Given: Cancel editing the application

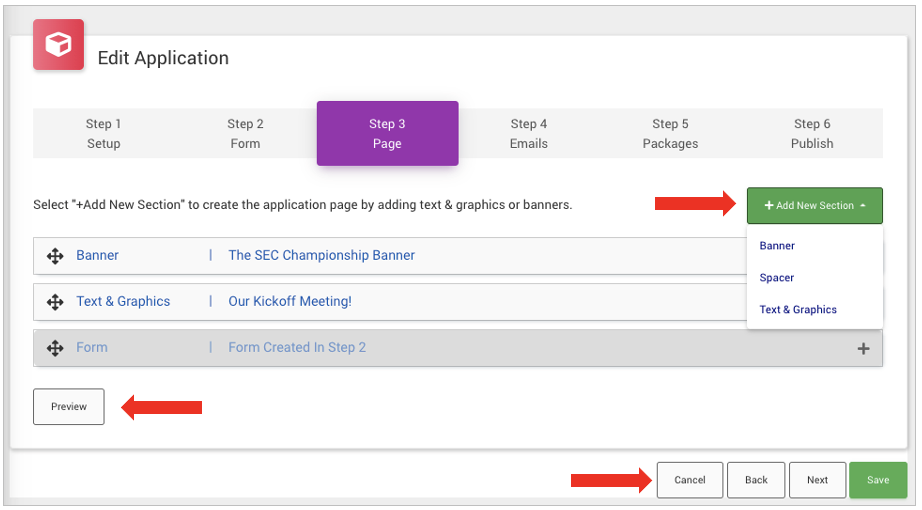Looking at the screenshot, I should 689,480.
